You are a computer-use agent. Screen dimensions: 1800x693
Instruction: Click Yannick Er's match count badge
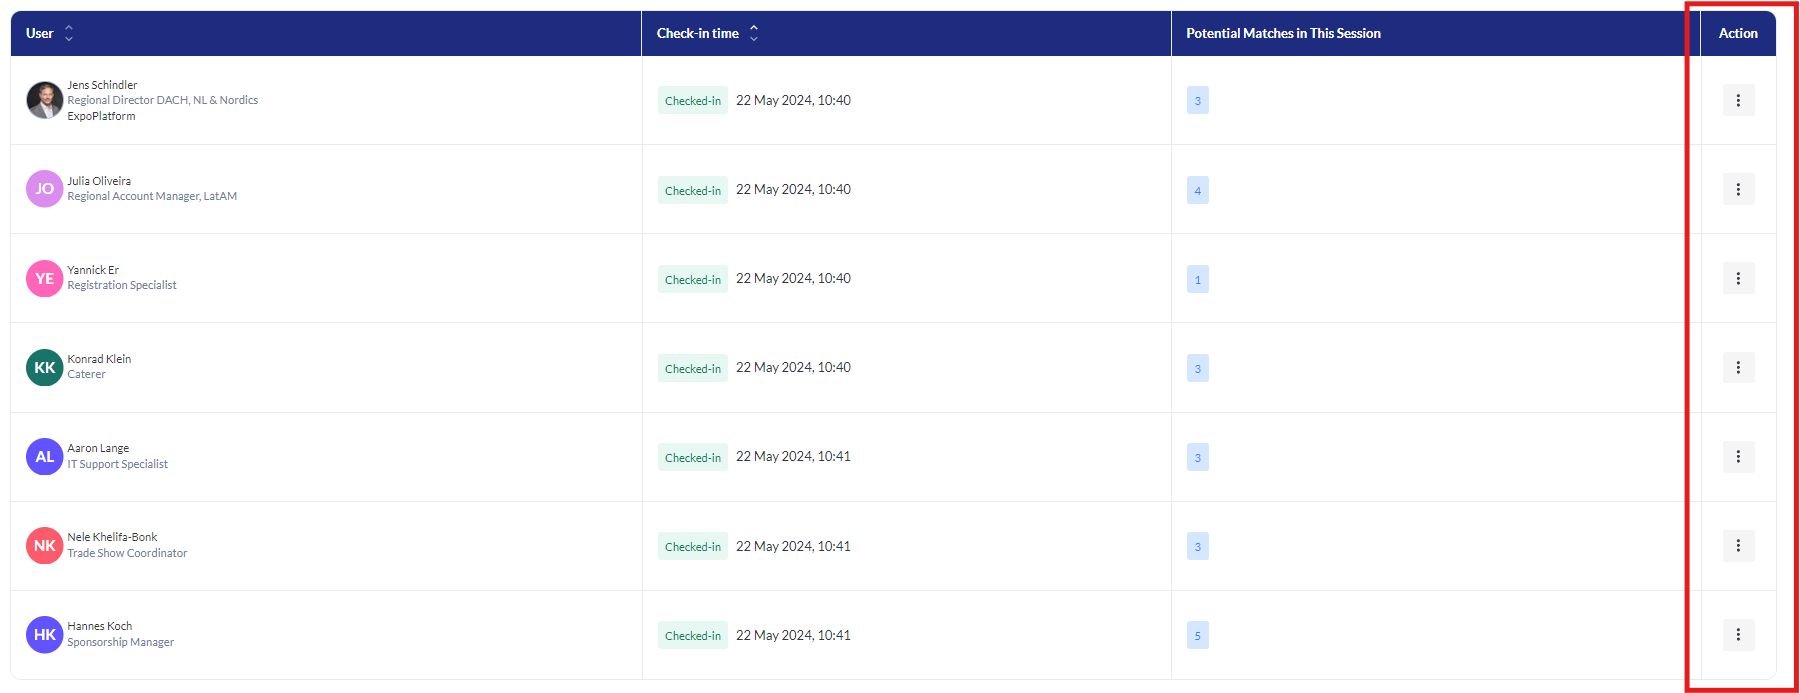[1197, 279]
